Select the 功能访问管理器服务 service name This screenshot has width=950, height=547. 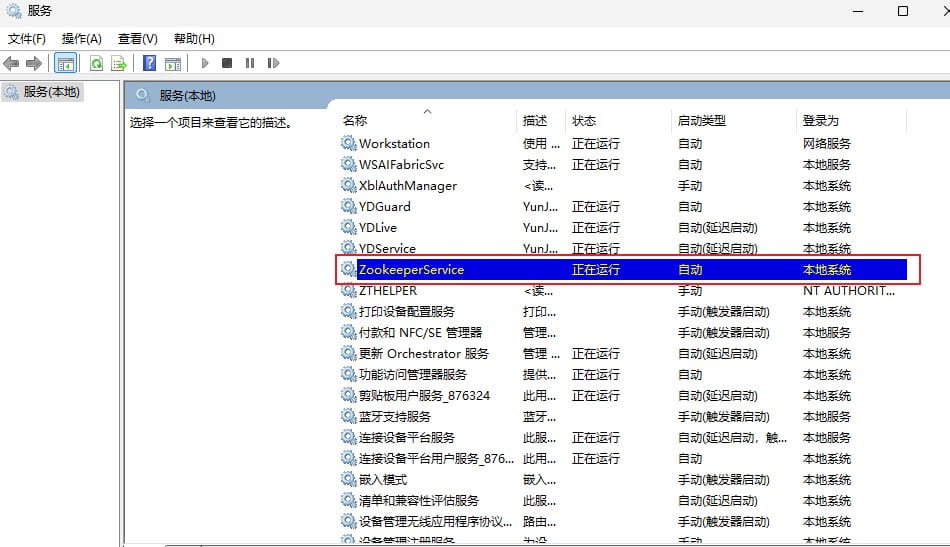coord(413,374)
